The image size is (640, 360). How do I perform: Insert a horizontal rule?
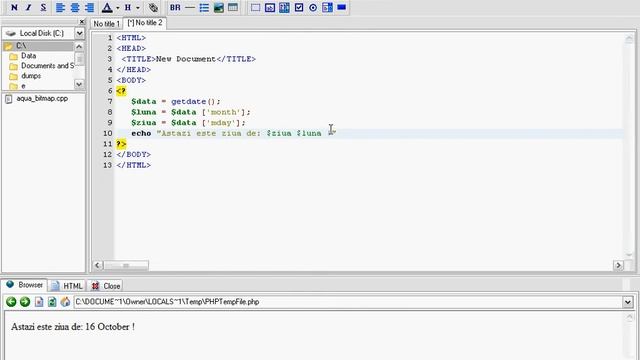point(190,7)
